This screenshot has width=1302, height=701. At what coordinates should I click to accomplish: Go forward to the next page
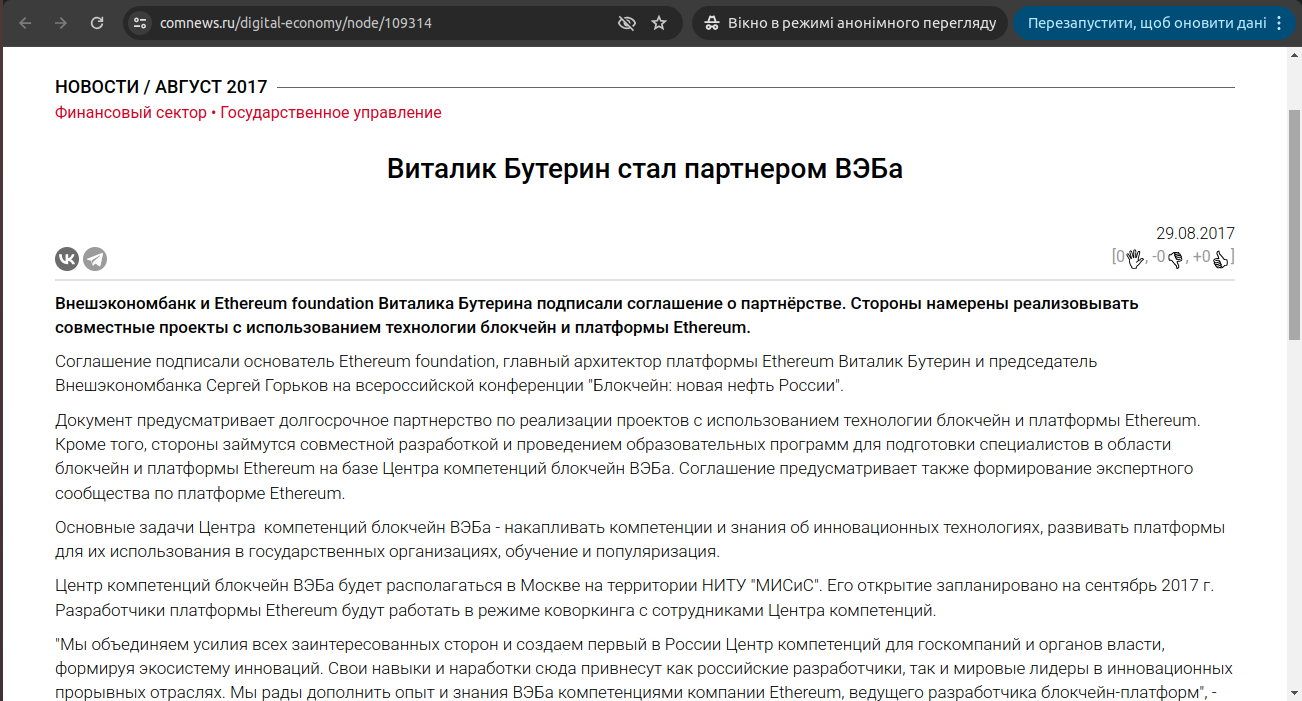(61, 23)
